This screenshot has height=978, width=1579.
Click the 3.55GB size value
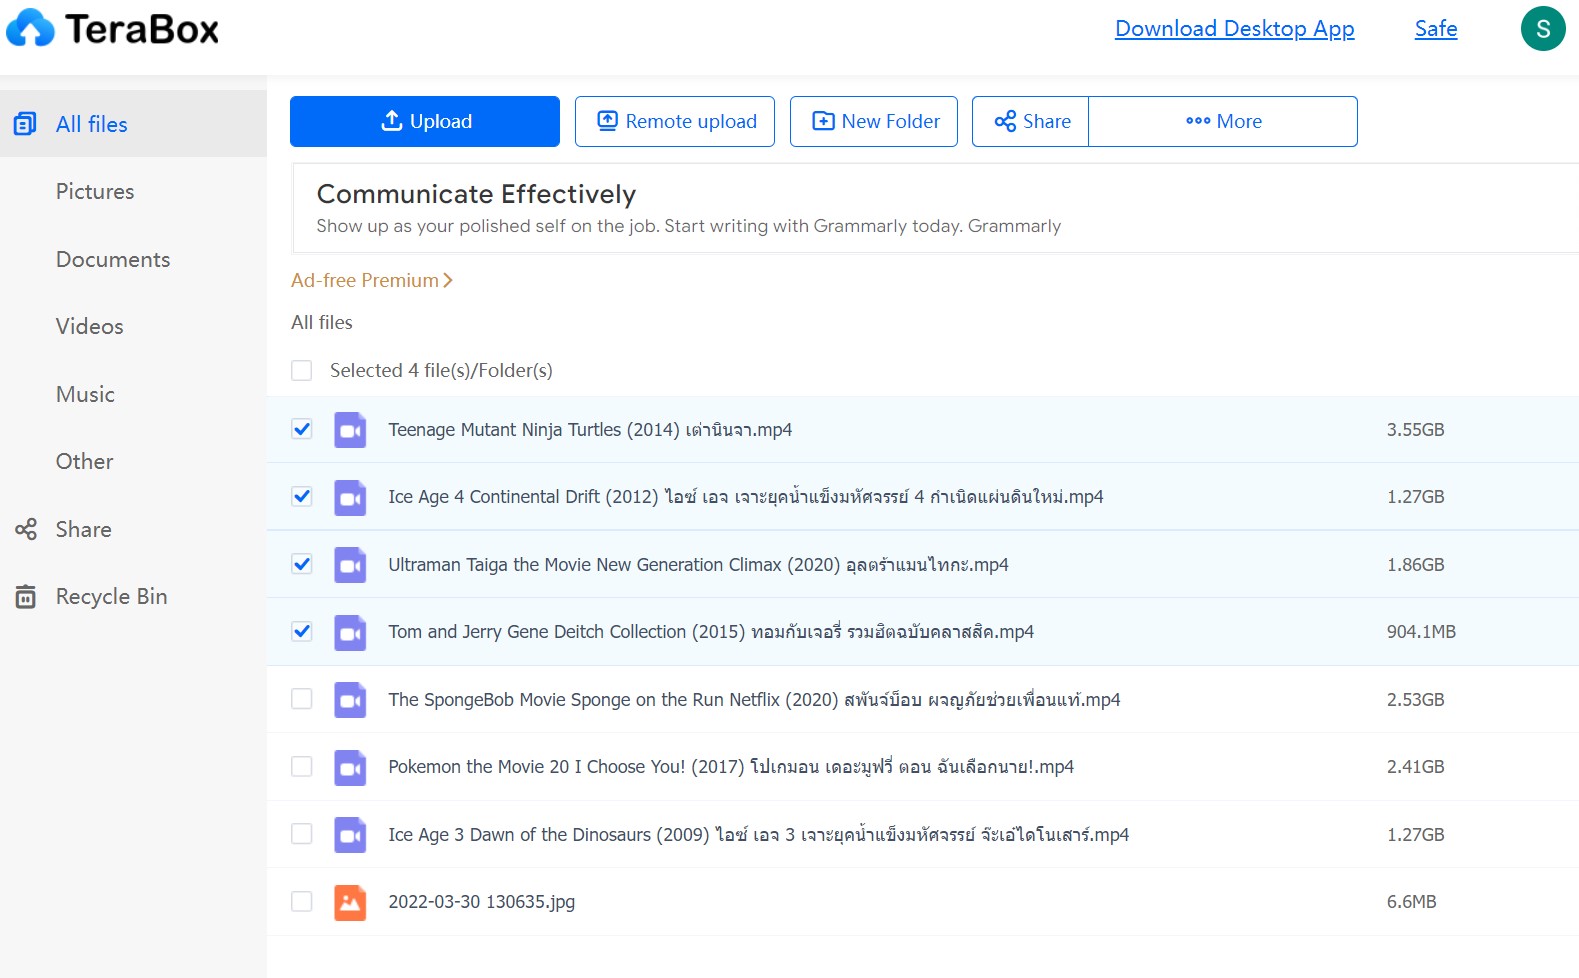tap(1415, 430)
